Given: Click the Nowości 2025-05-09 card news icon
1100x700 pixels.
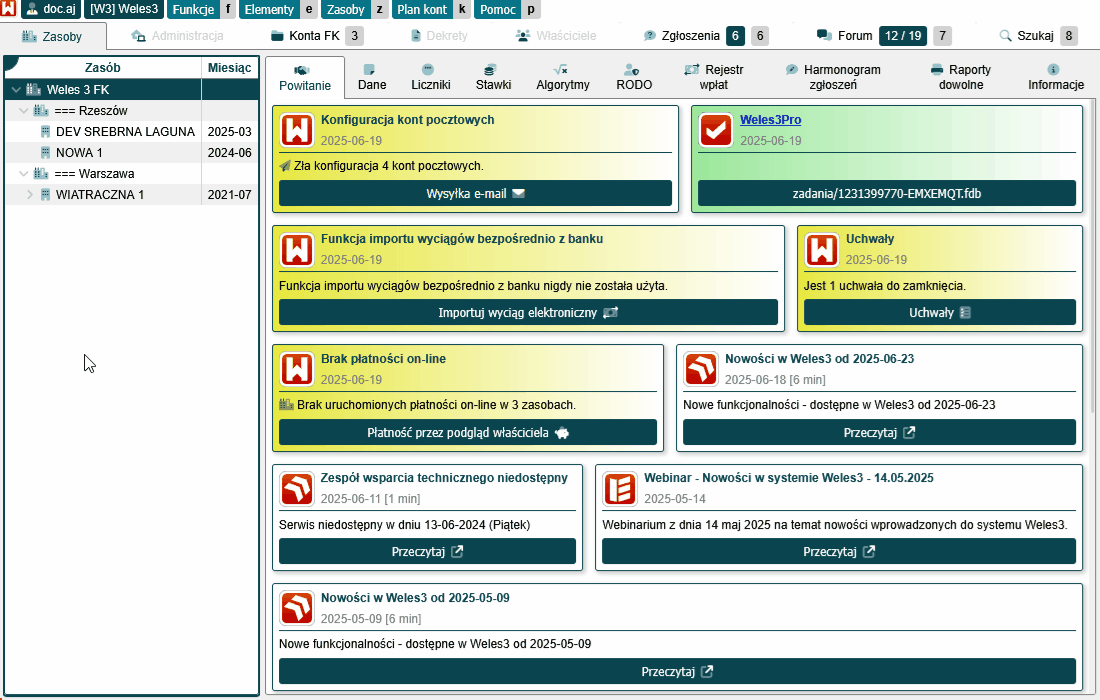Looking at the screenshot, I should [x=297, y=609].
